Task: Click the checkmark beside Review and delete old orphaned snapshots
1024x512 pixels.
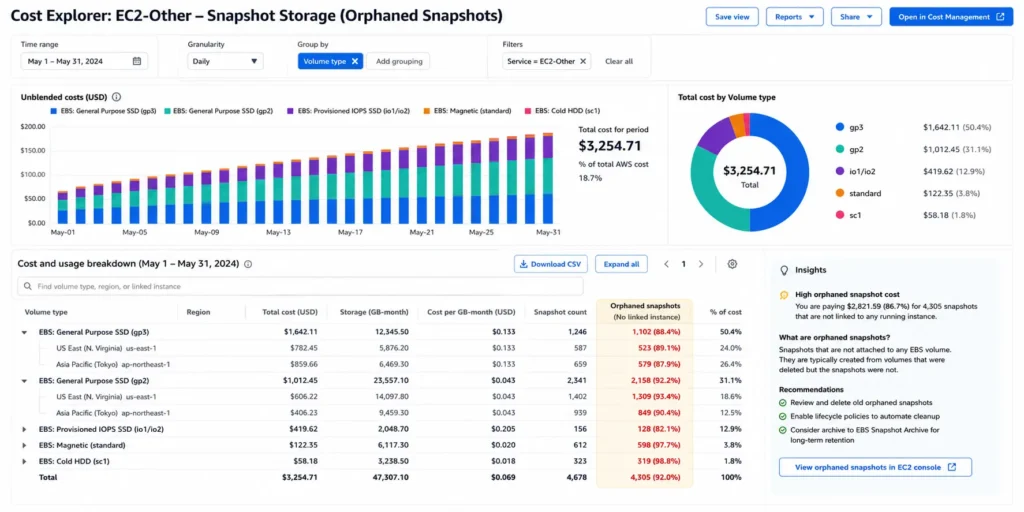Action: (x=783, y=403)
